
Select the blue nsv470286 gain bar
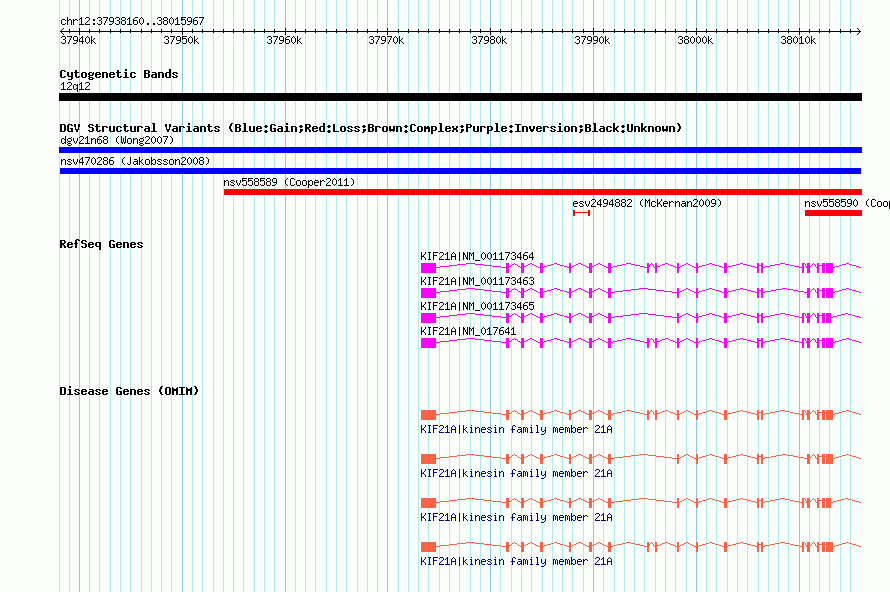460,171
